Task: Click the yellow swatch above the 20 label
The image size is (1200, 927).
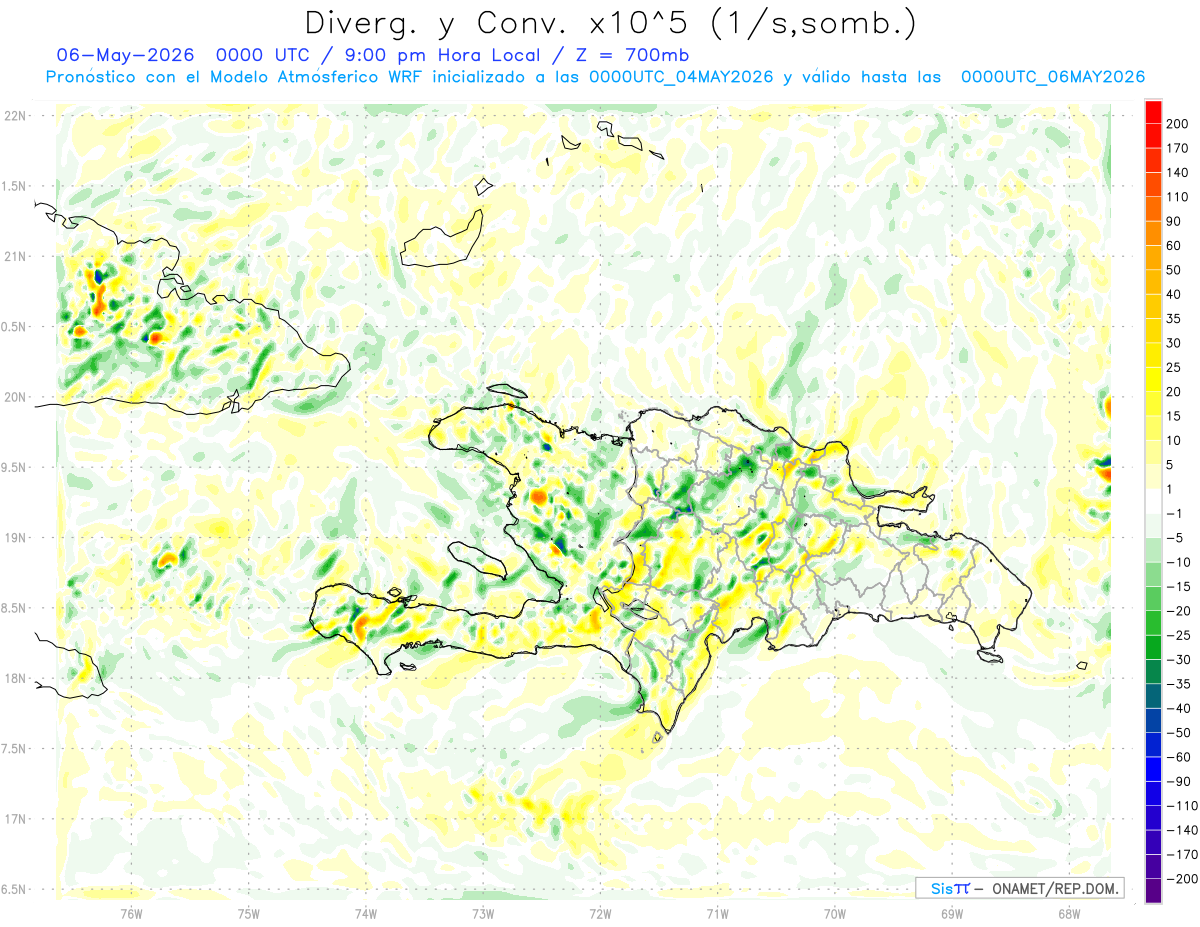Action: point(1153,378)
